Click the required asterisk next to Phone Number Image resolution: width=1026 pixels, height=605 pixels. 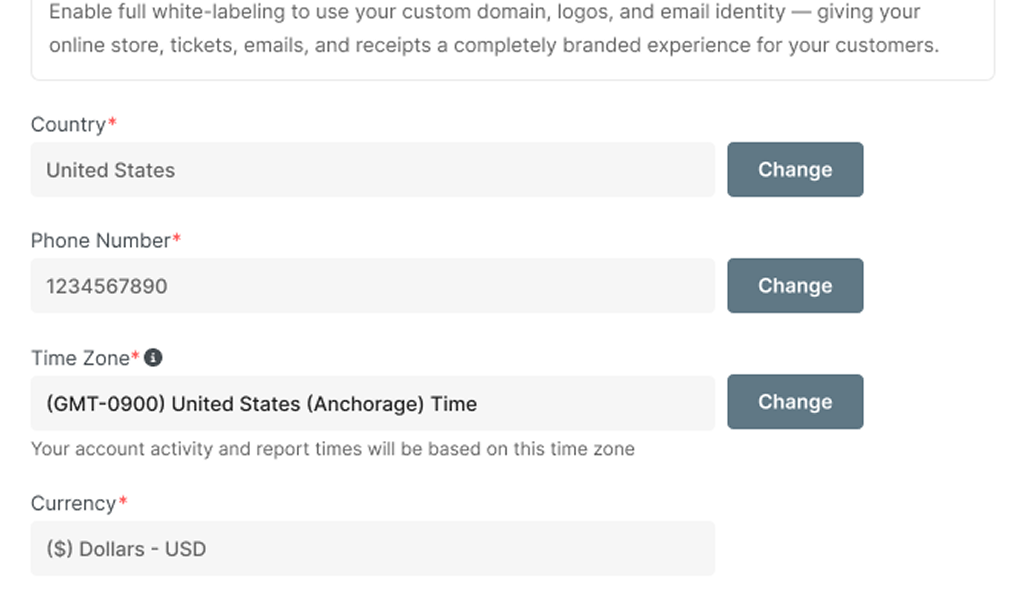(177, 240)
